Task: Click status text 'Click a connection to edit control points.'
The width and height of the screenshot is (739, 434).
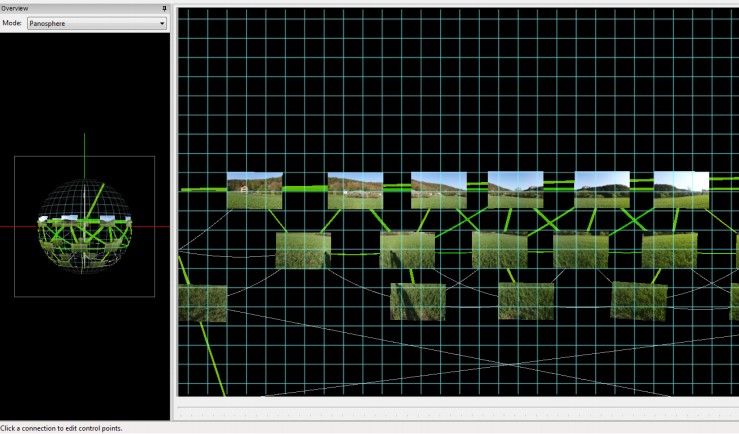Action: 61,428
